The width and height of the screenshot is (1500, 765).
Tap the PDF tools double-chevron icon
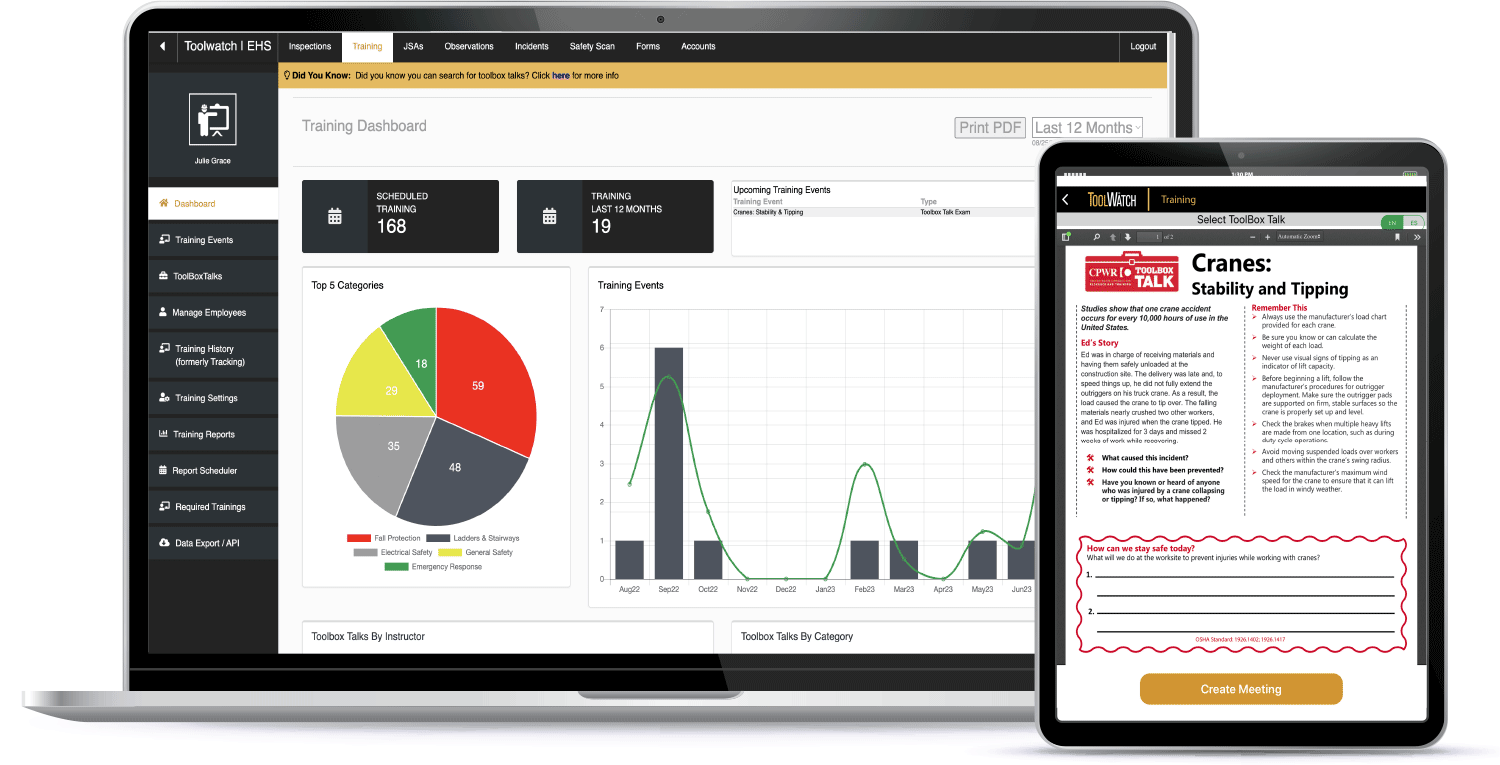pyautogui.click(x=1417, y=237)
